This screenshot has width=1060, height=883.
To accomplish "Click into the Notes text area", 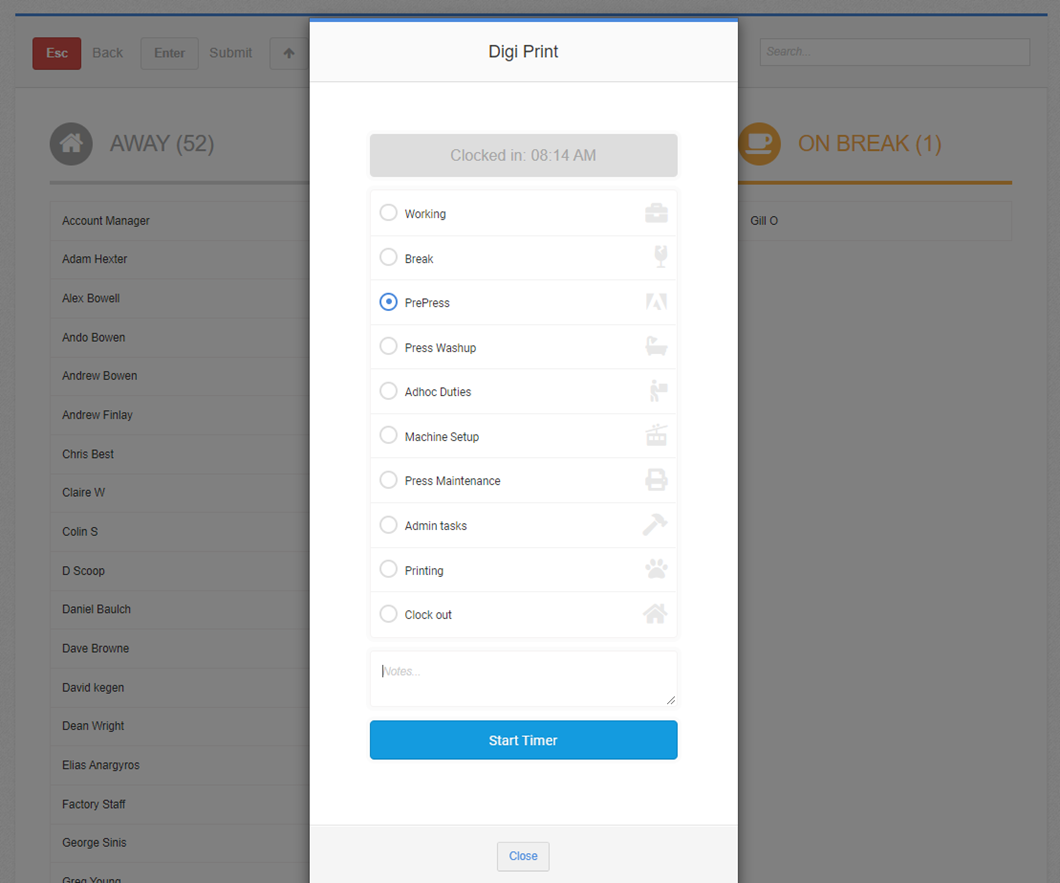I will pyautogui.click(x=523, y=679).
